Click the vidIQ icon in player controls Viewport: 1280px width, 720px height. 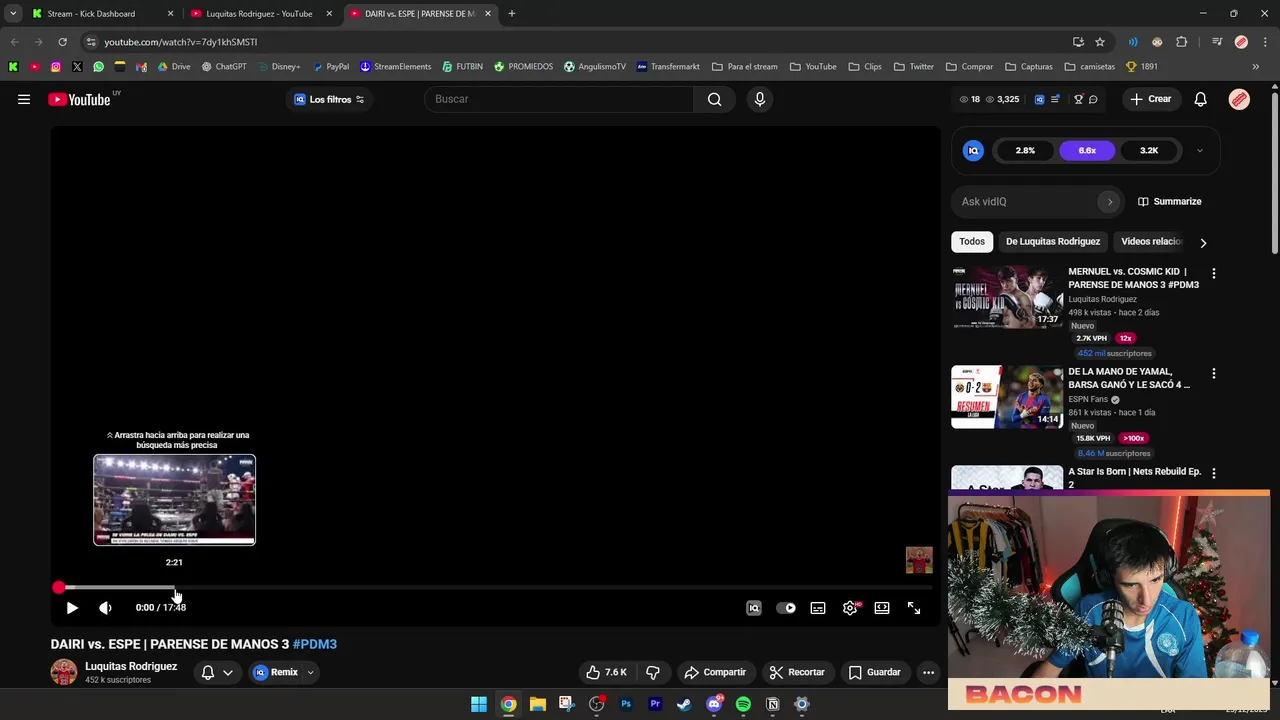point(754,608)
